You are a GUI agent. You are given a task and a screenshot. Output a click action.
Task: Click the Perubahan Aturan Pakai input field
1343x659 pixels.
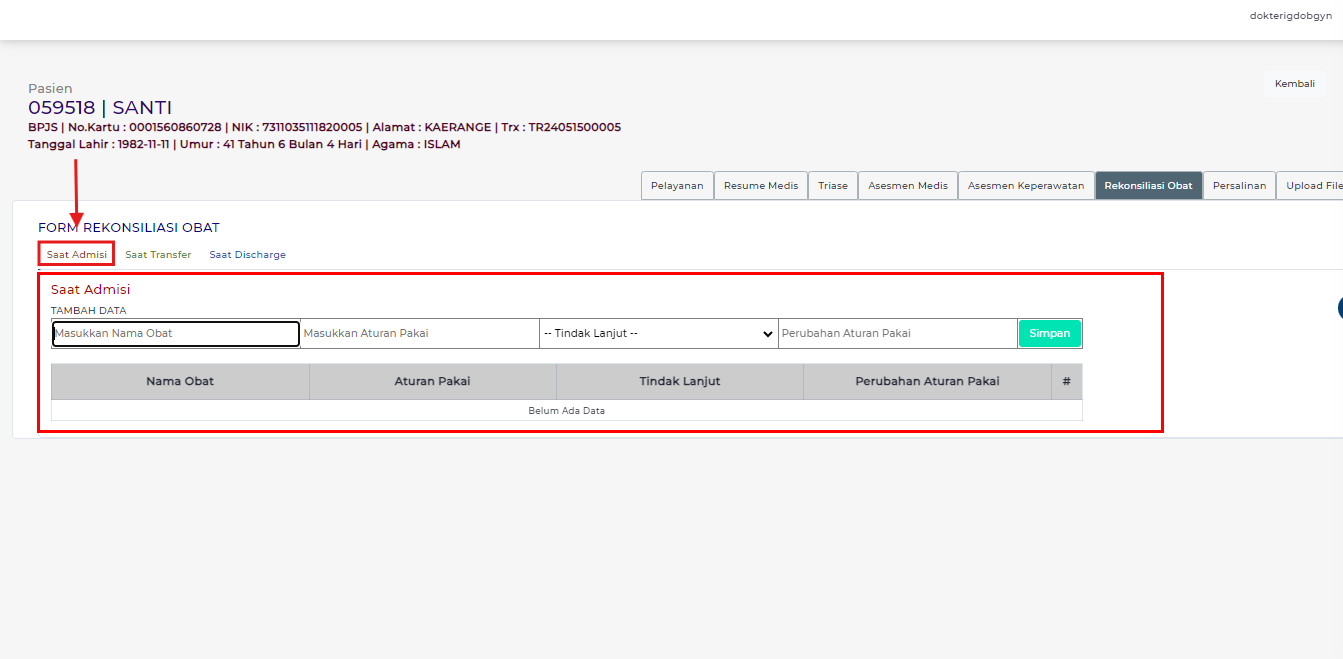point(897,334)
